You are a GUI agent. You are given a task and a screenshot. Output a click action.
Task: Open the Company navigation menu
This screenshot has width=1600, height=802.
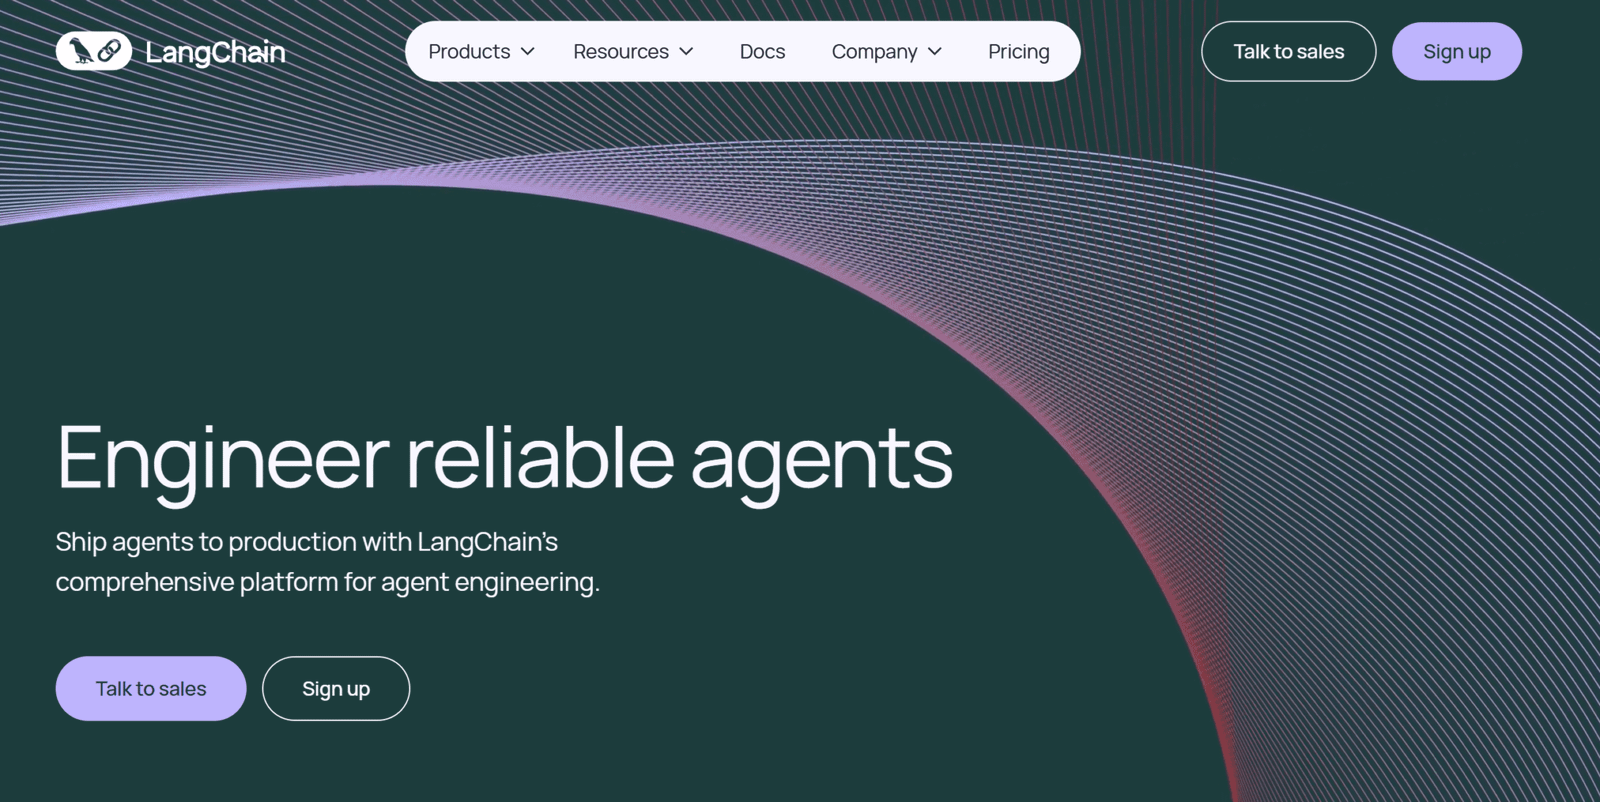[x=887, y=51]
